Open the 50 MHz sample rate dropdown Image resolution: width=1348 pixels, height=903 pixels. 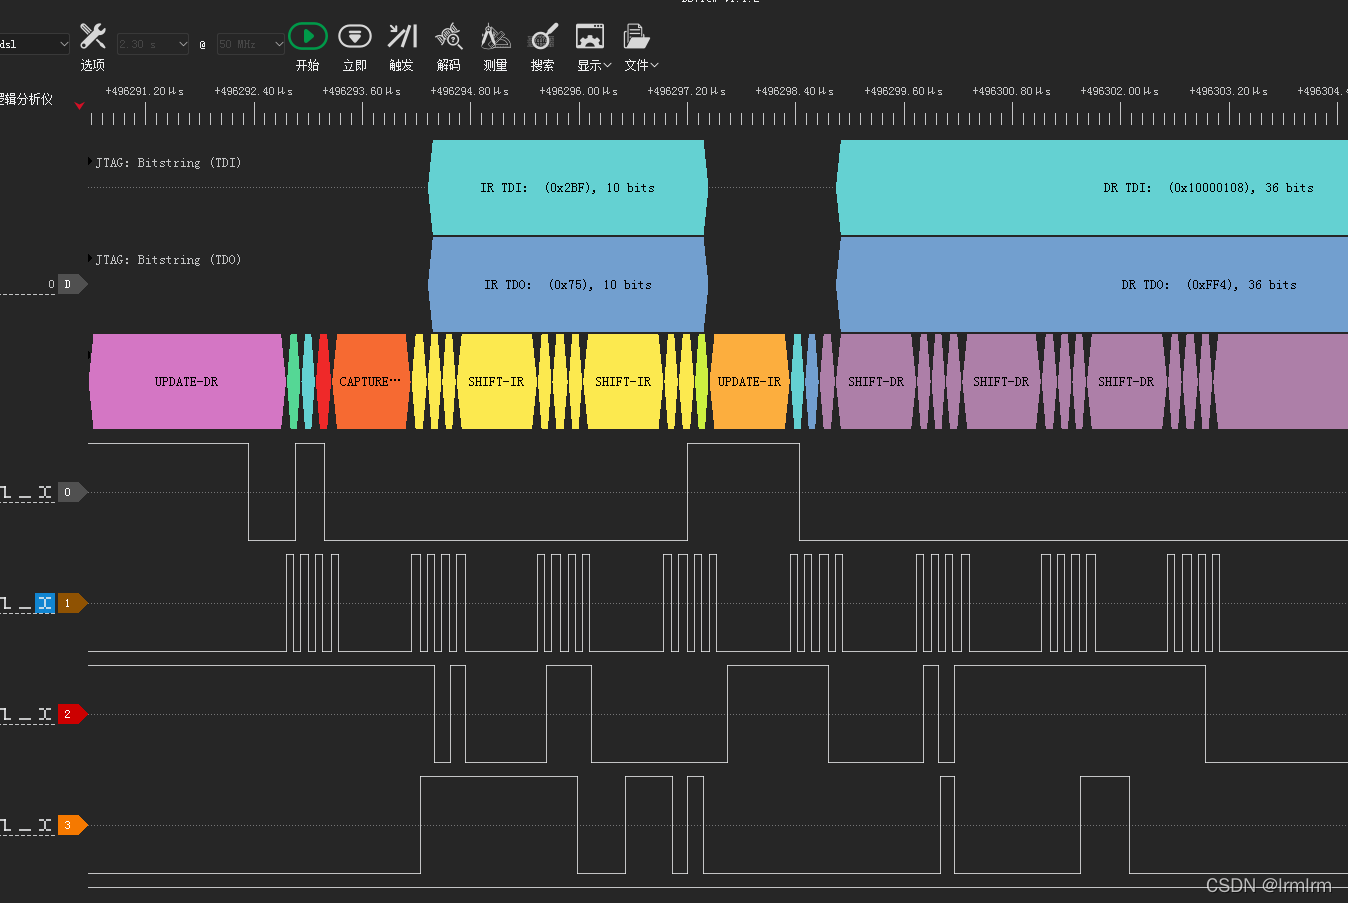pyautogui.click(x=251, y=44)
